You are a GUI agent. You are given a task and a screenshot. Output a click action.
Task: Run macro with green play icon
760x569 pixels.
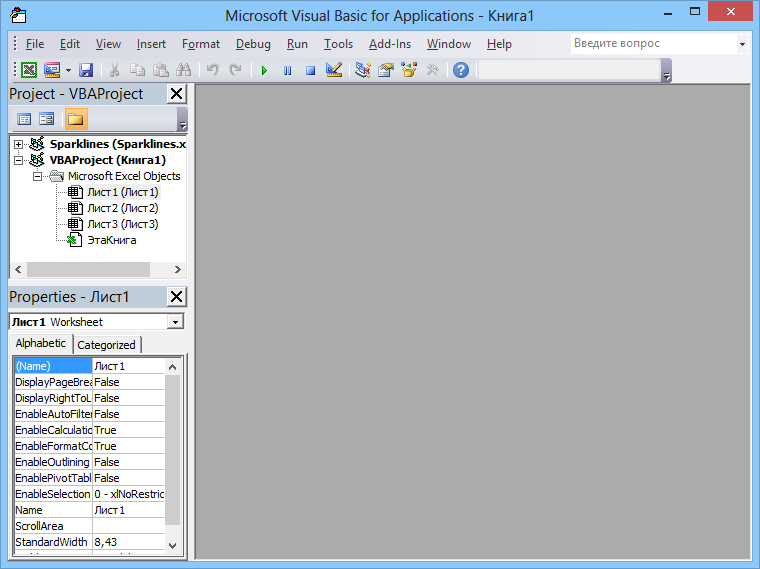[264, 71]
